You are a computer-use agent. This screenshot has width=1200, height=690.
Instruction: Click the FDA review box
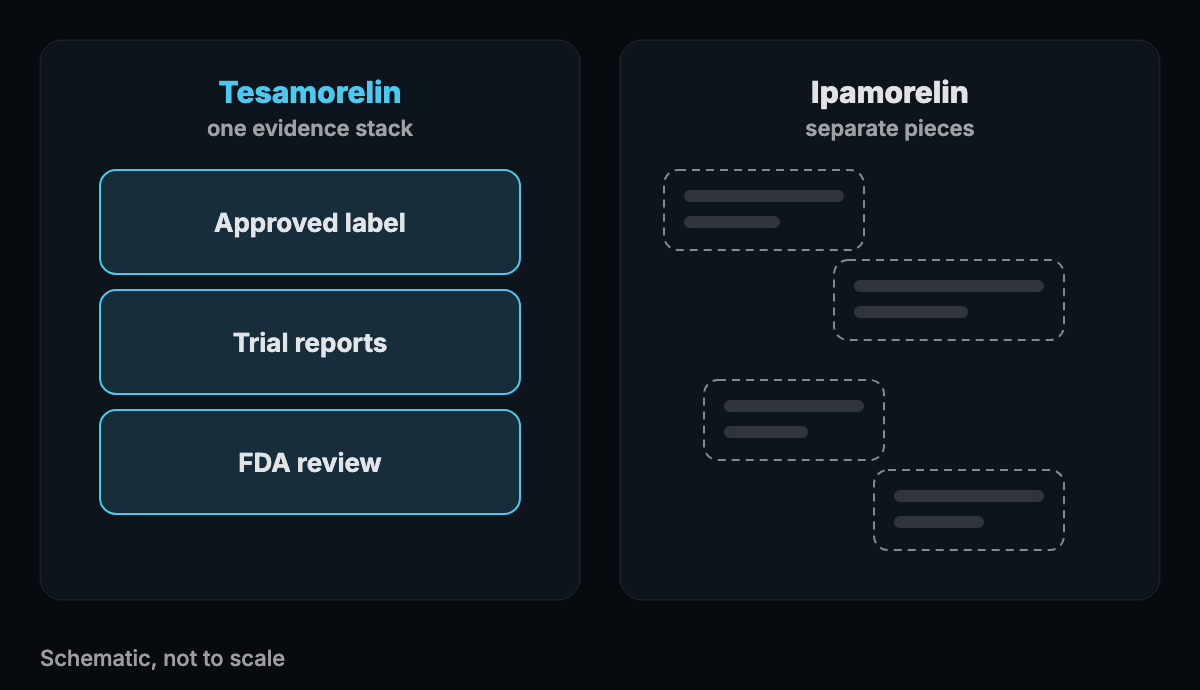[x=310, y=462]
